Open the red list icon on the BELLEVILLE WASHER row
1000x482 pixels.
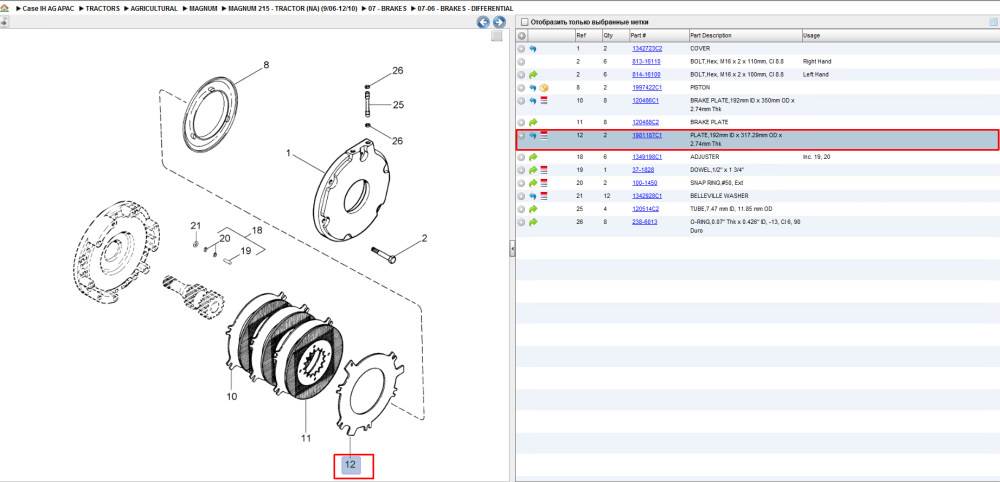pos(544,196)
